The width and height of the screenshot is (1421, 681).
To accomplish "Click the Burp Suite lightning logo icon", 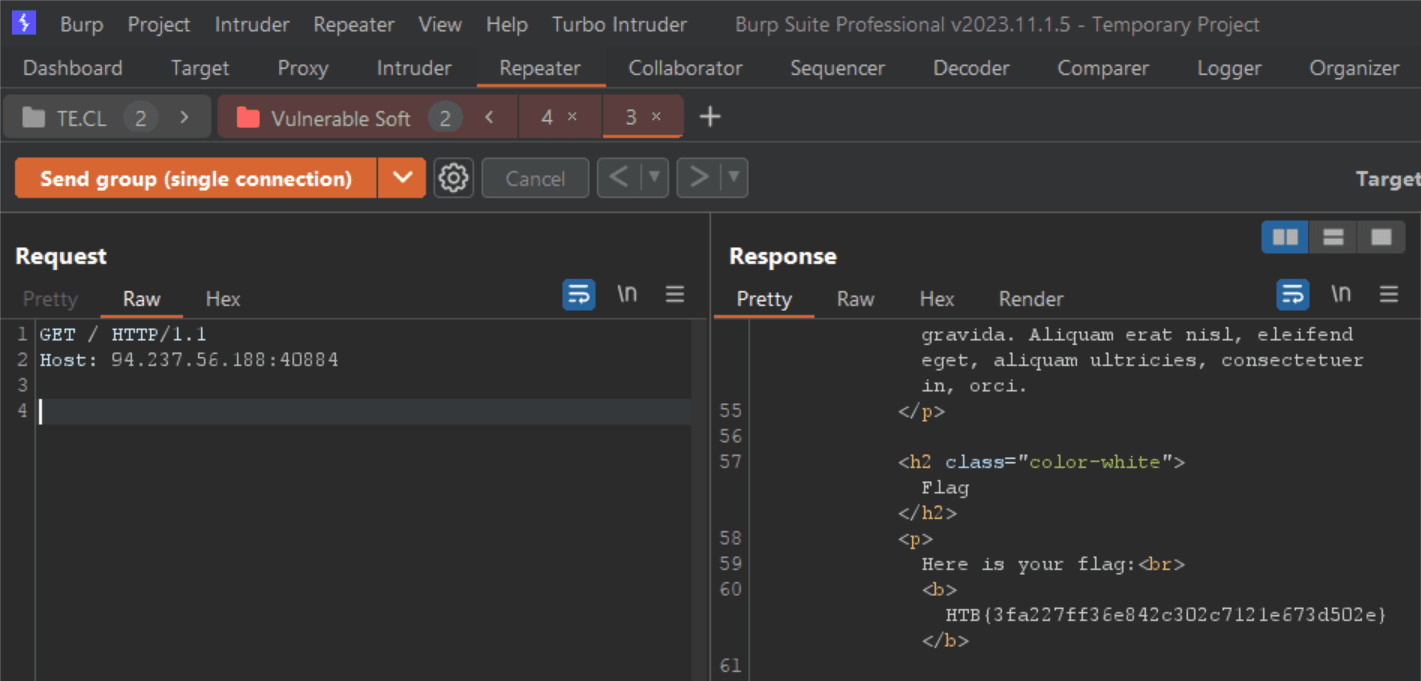I will tap(24, 23).
